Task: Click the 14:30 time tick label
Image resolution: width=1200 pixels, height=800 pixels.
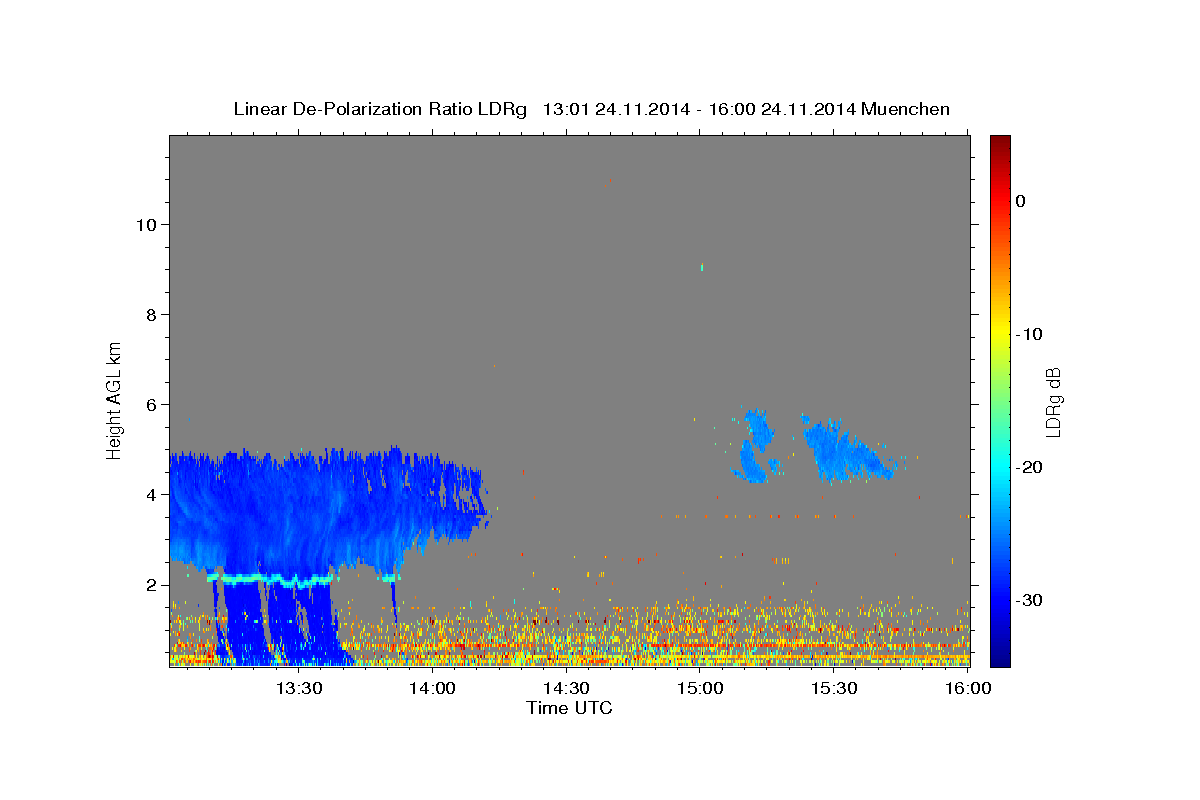Action: coord(565,688)
